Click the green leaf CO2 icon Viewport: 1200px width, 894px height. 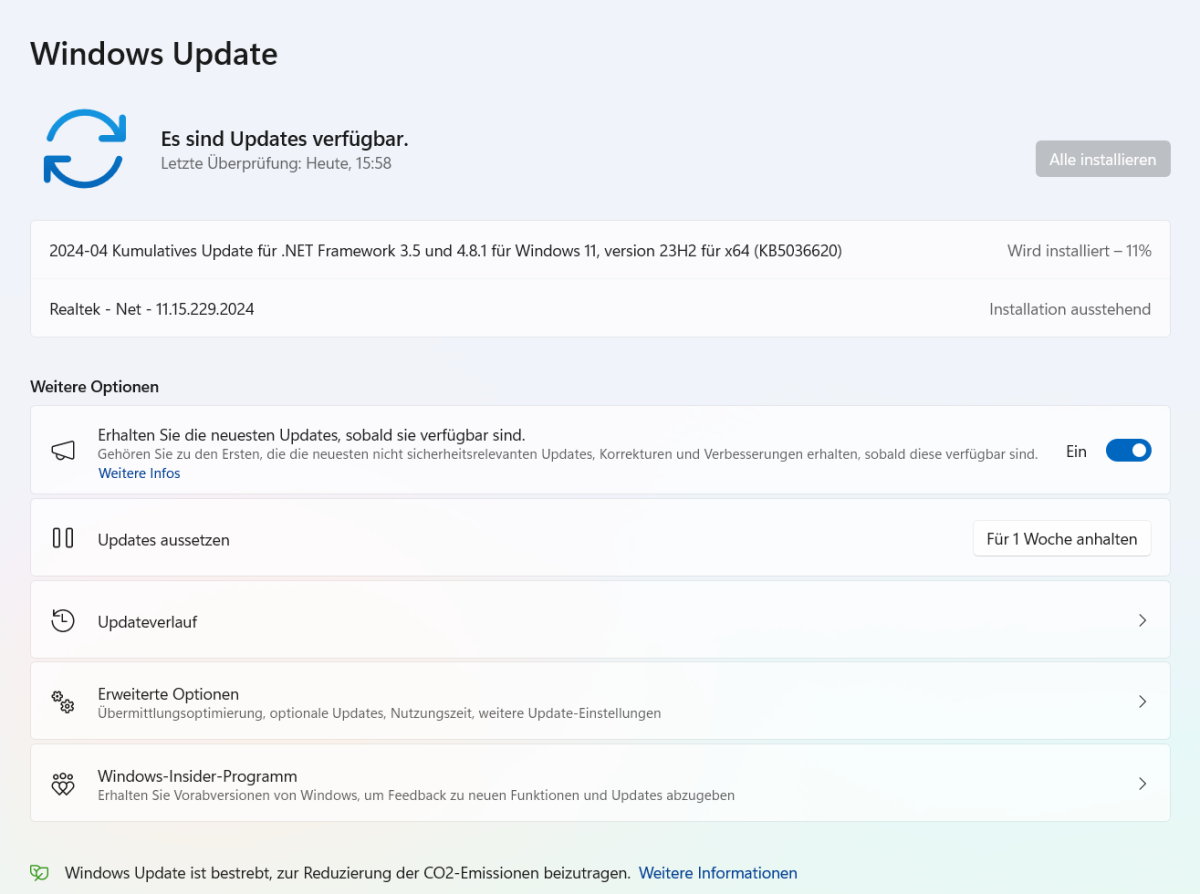pyautogui.click(x=39, y=873)
